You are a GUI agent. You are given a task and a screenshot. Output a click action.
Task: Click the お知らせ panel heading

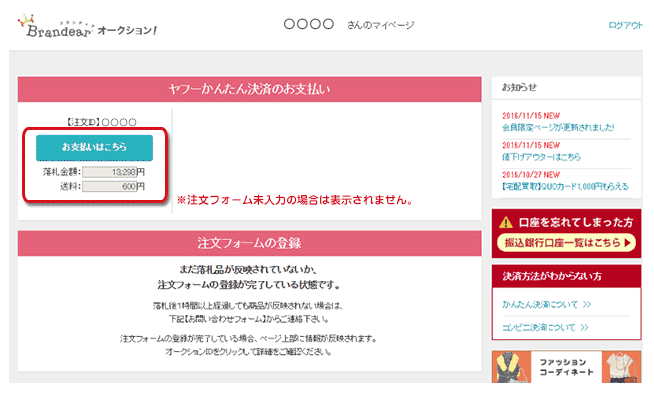(519, 88)
